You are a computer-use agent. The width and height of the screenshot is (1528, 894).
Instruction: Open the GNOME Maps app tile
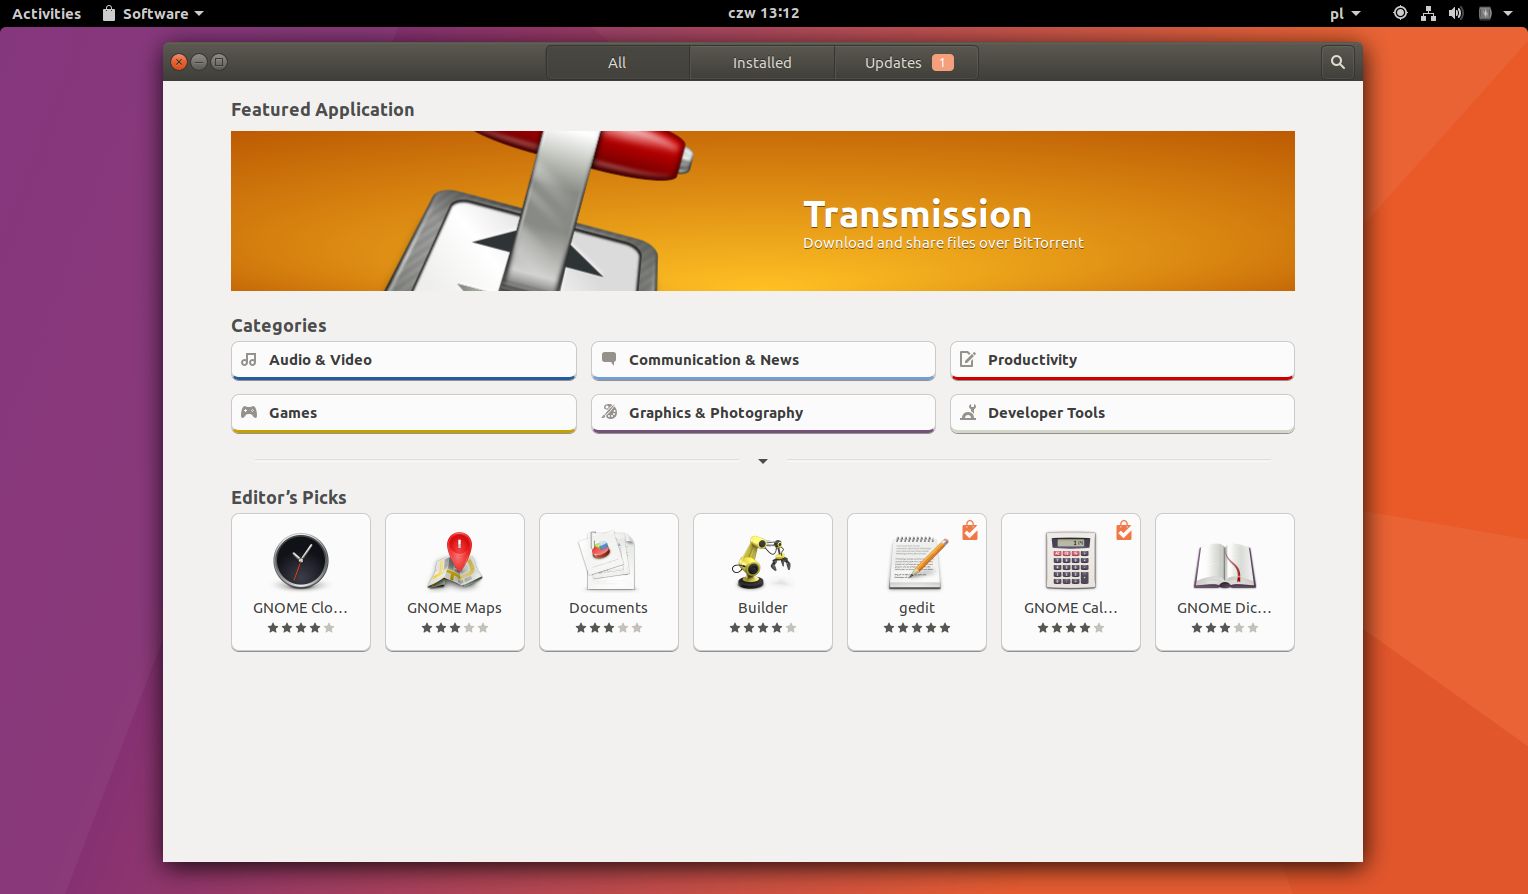(x=455, y=582)
